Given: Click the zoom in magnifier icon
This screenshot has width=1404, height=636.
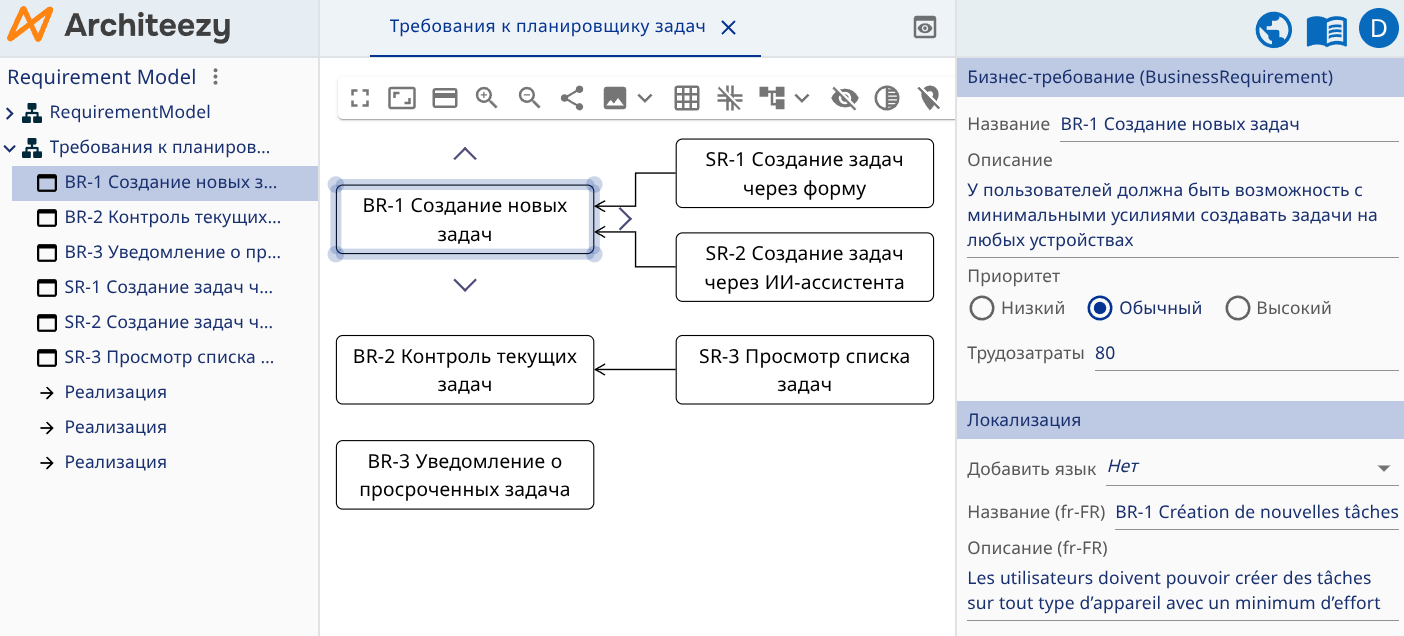Looking at the screenshot, I should pyautogui.click(x=487, y=98).
